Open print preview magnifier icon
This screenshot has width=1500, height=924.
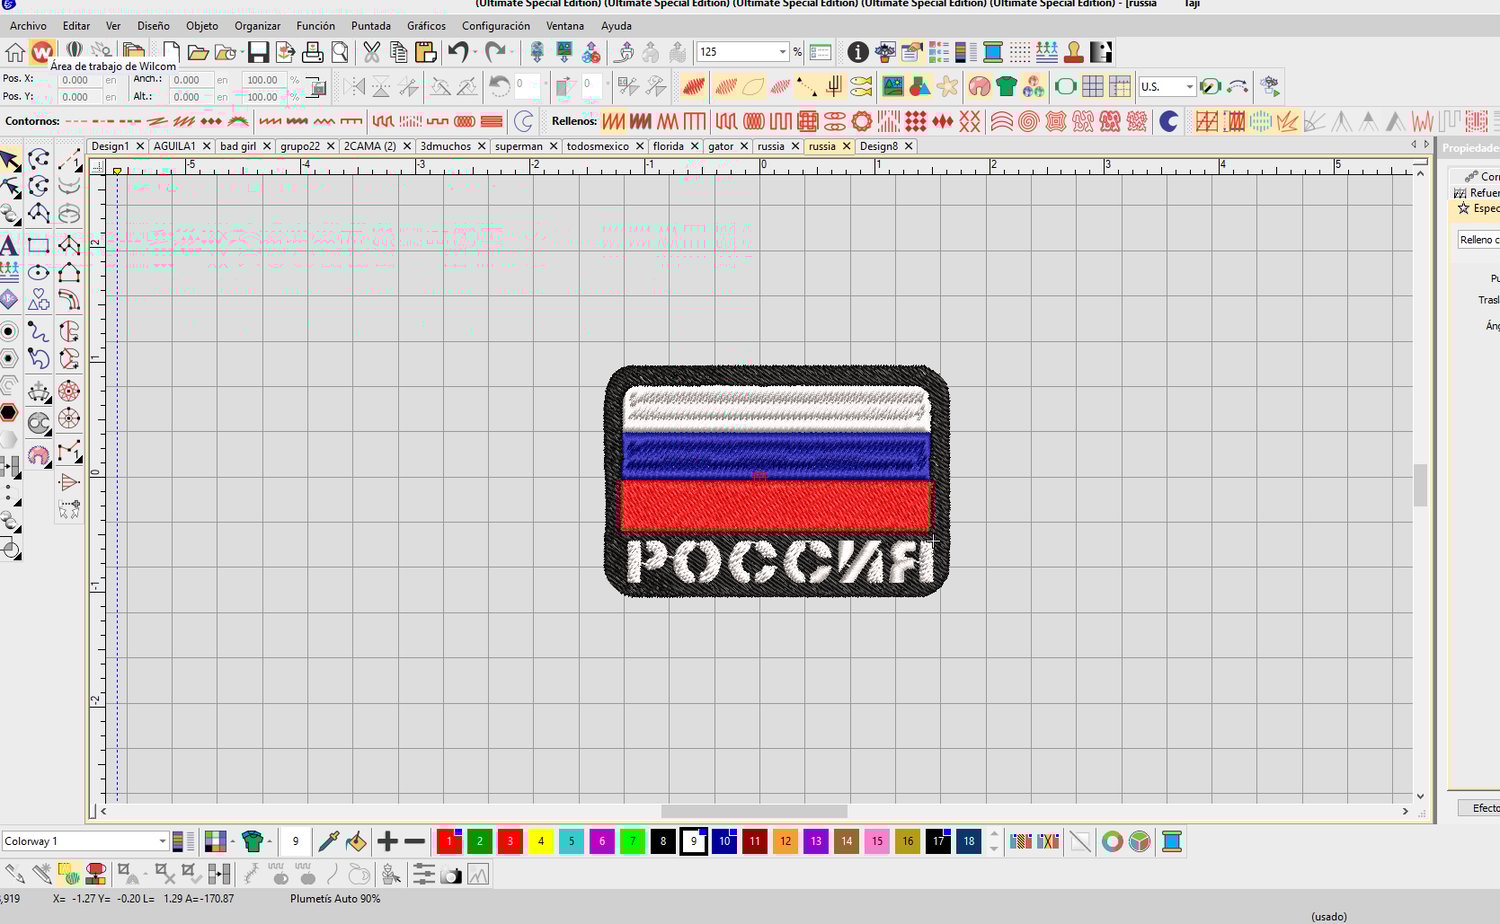[x=340, y=52]
